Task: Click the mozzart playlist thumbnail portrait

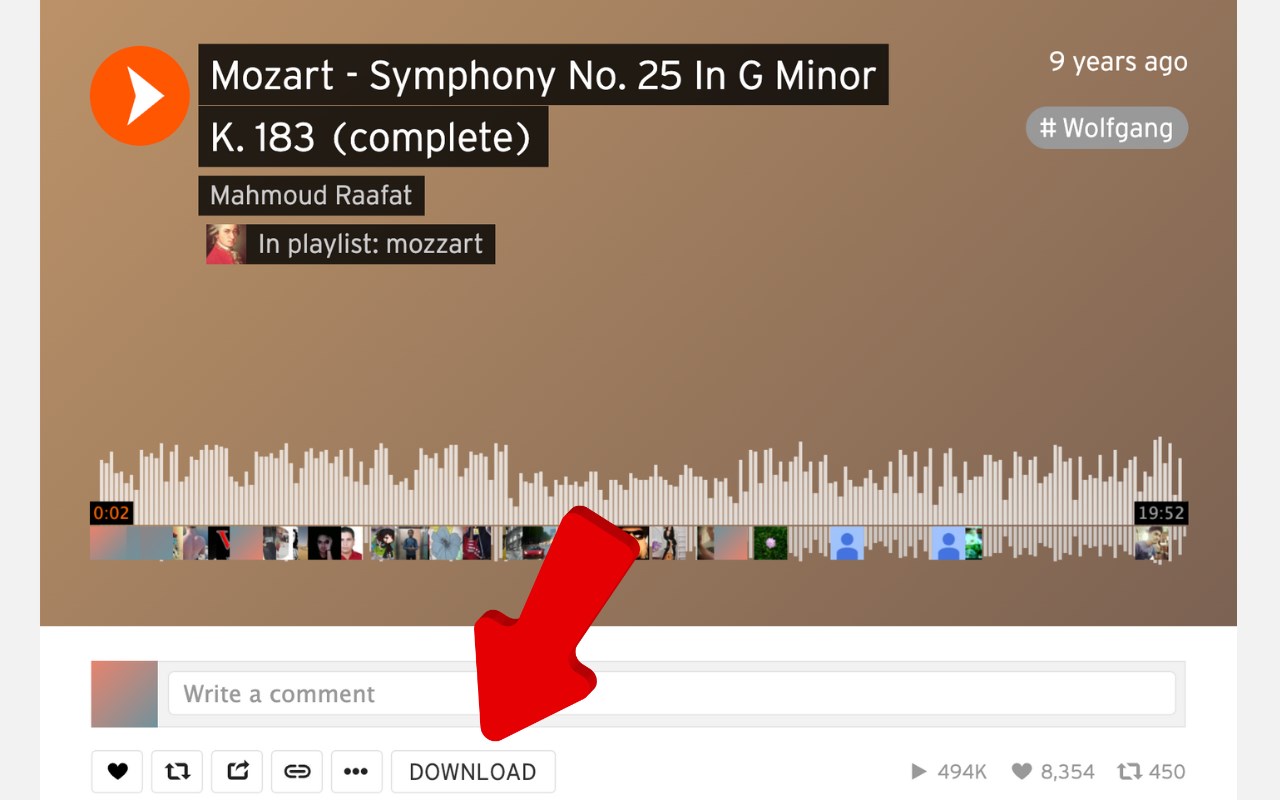Action: (x=226, y=244)
